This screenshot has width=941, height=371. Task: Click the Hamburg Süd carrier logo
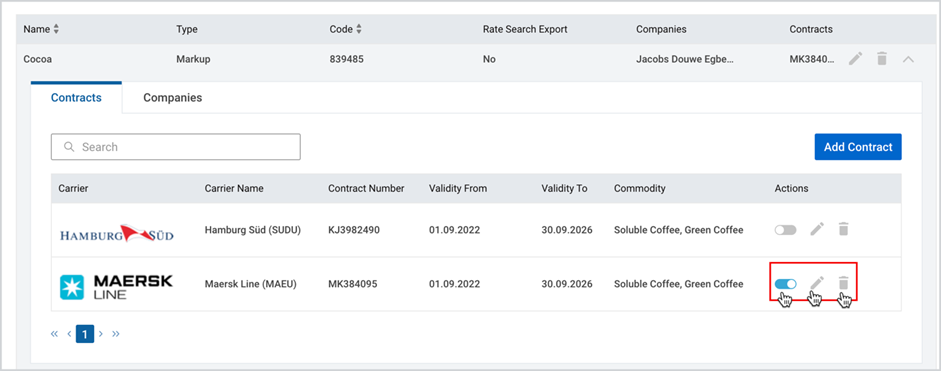(x=117, y=233)
